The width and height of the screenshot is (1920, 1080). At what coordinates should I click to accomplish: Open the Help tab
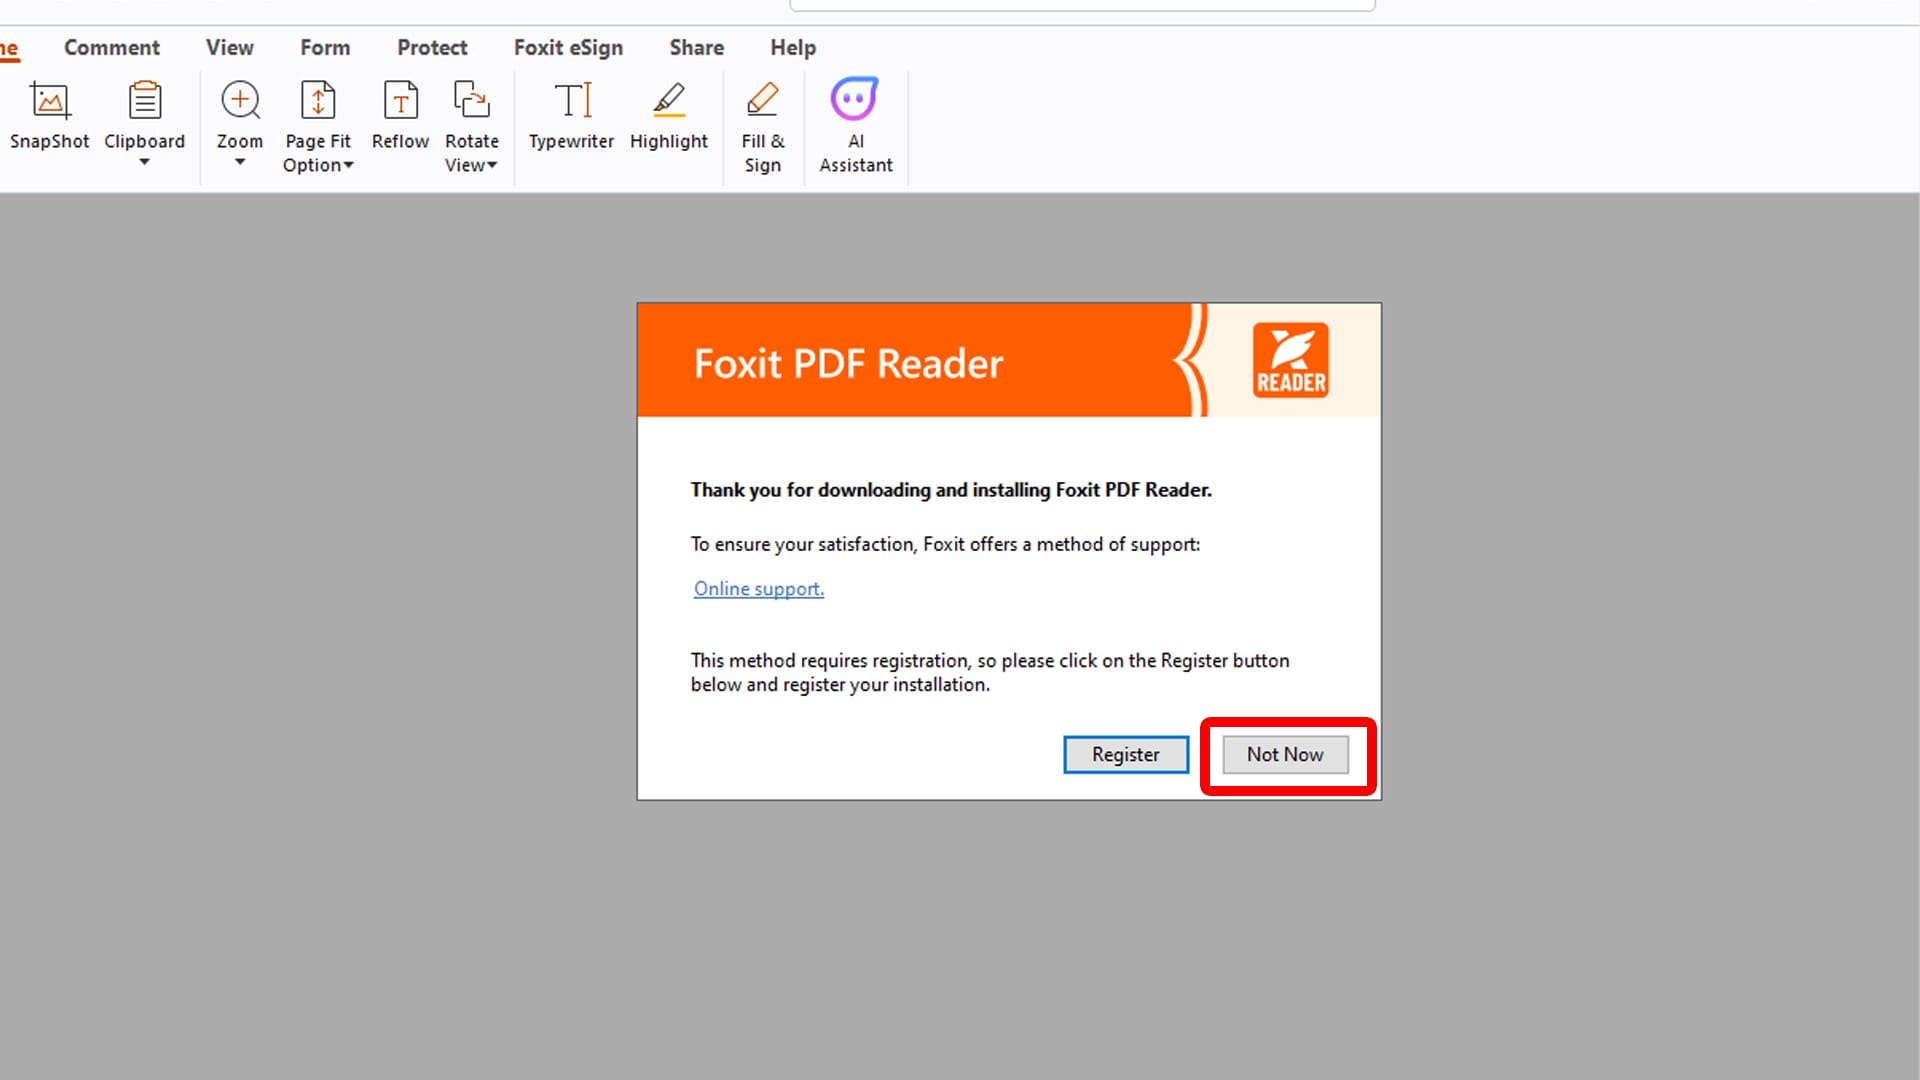[793, 47]
